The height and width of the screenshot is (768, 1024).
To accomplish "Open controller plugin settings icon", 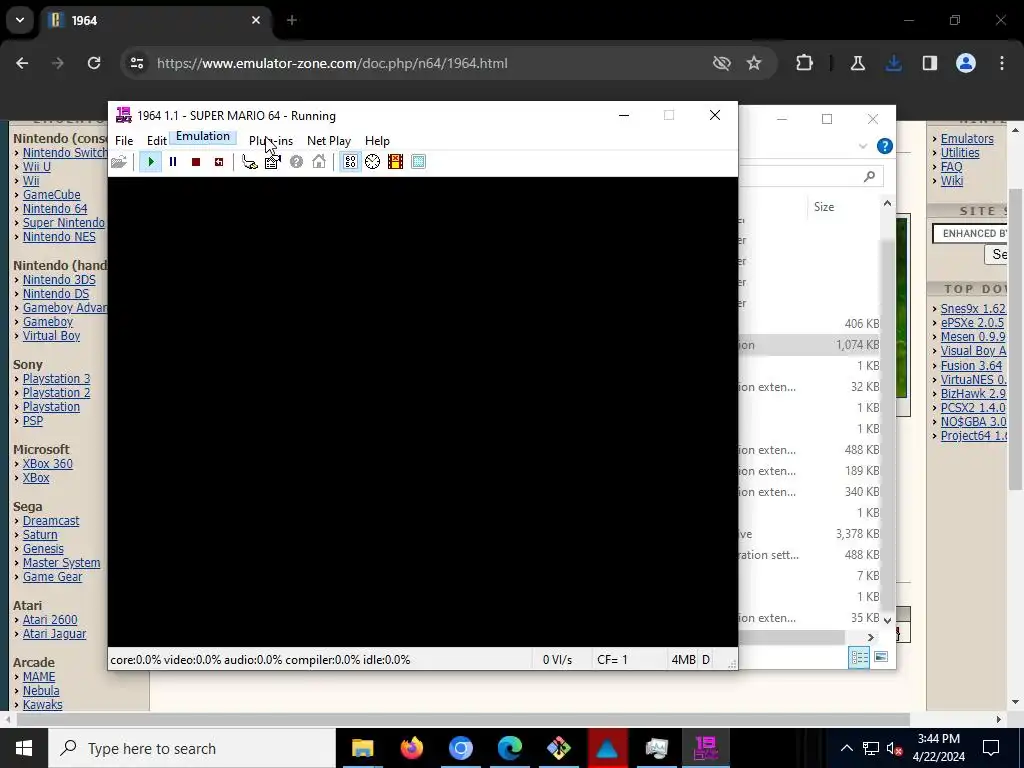I will pos(249,162).
